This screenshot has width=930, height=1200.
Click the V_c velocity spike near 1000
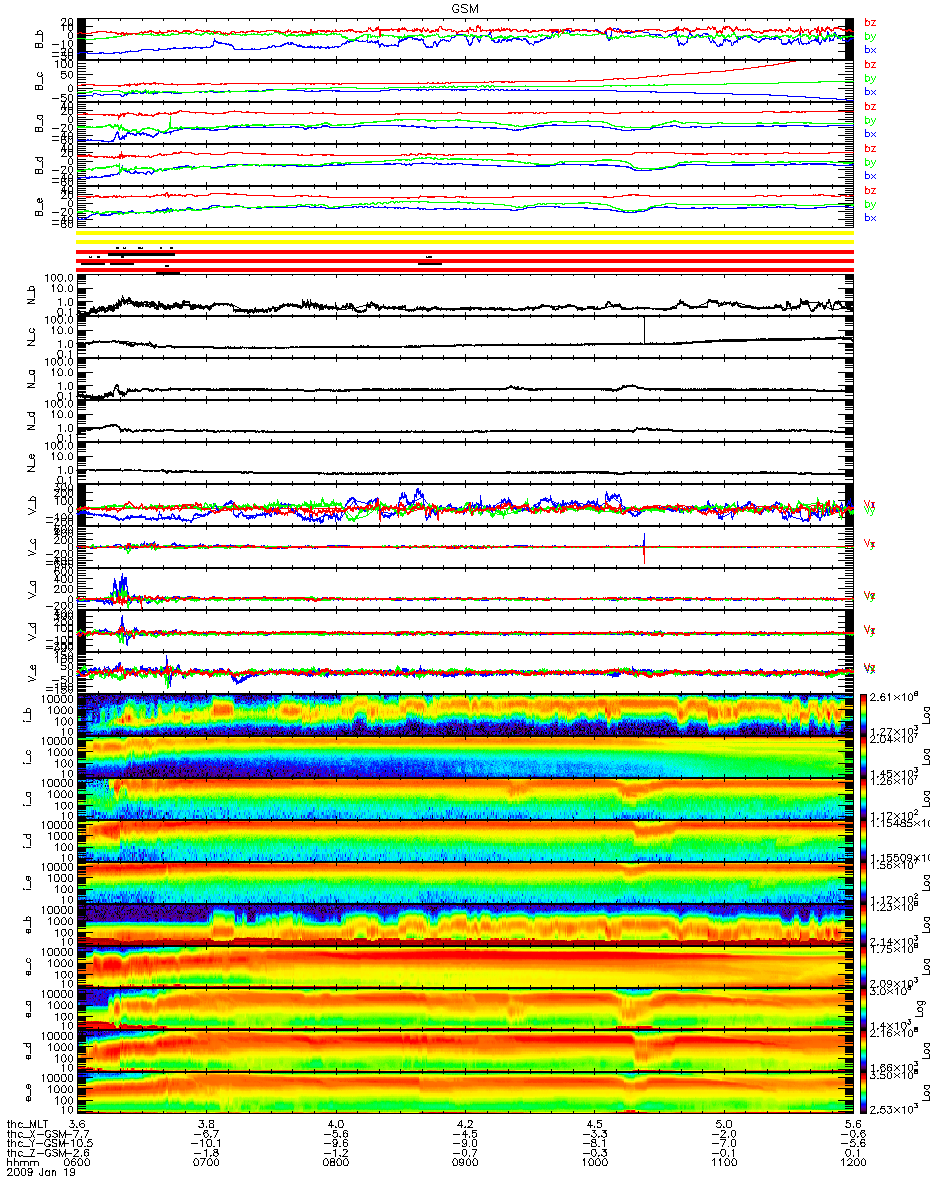[645, 548]
